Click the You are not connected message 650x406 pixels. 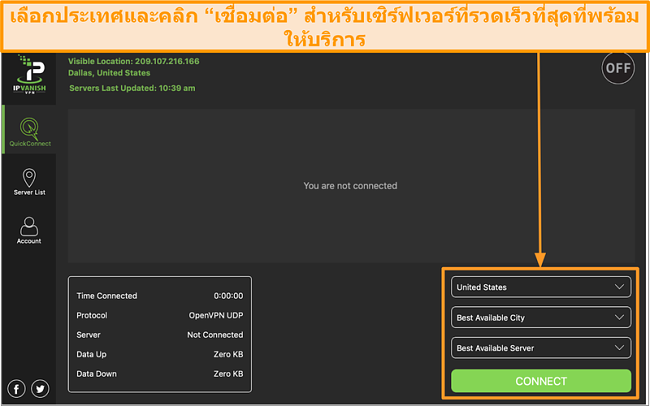click(x=350, y=186)
